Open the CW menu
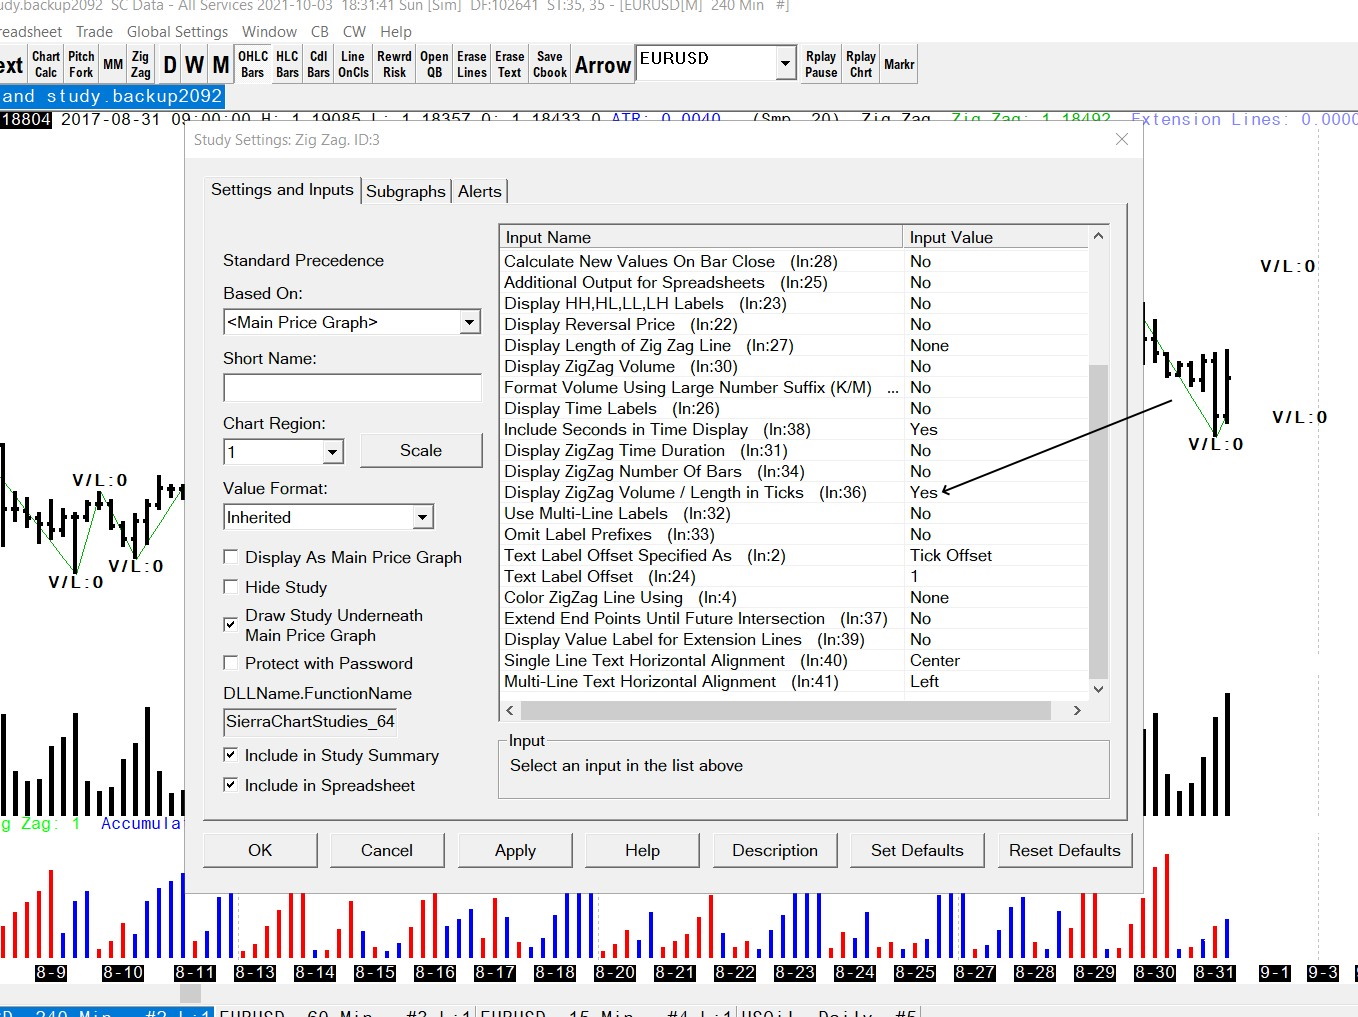The width and height of the screenshot is (1358, 1017). click(x=354, y=31)
